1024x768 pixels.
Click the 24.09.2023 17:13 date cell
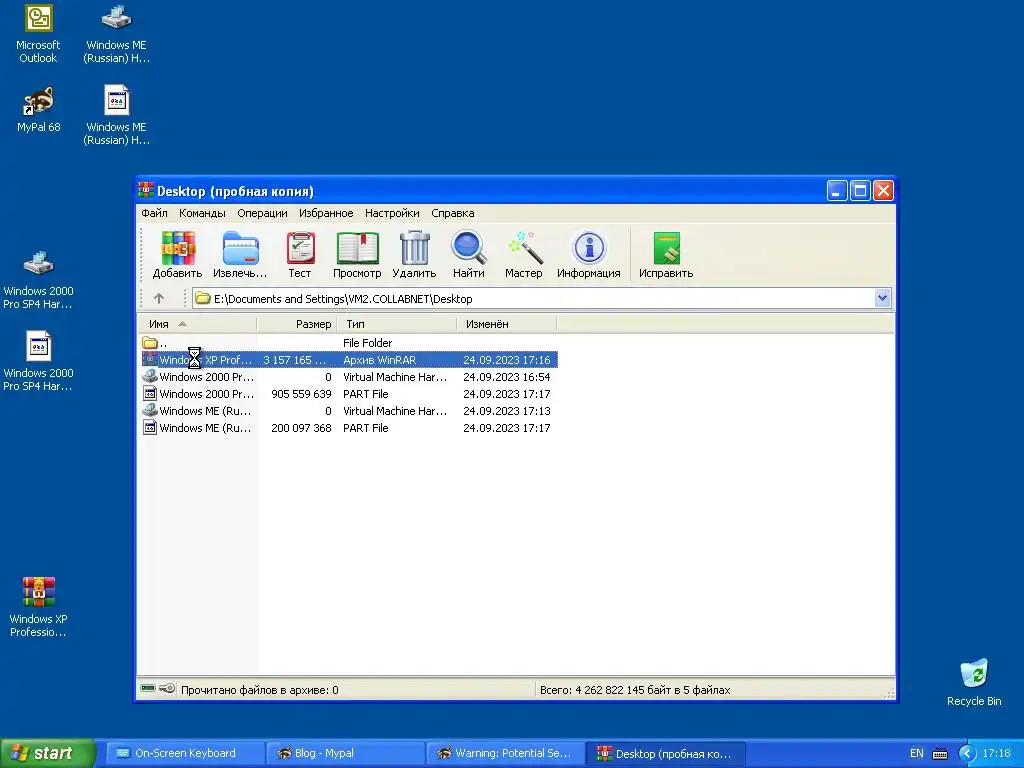pos(507,411)
